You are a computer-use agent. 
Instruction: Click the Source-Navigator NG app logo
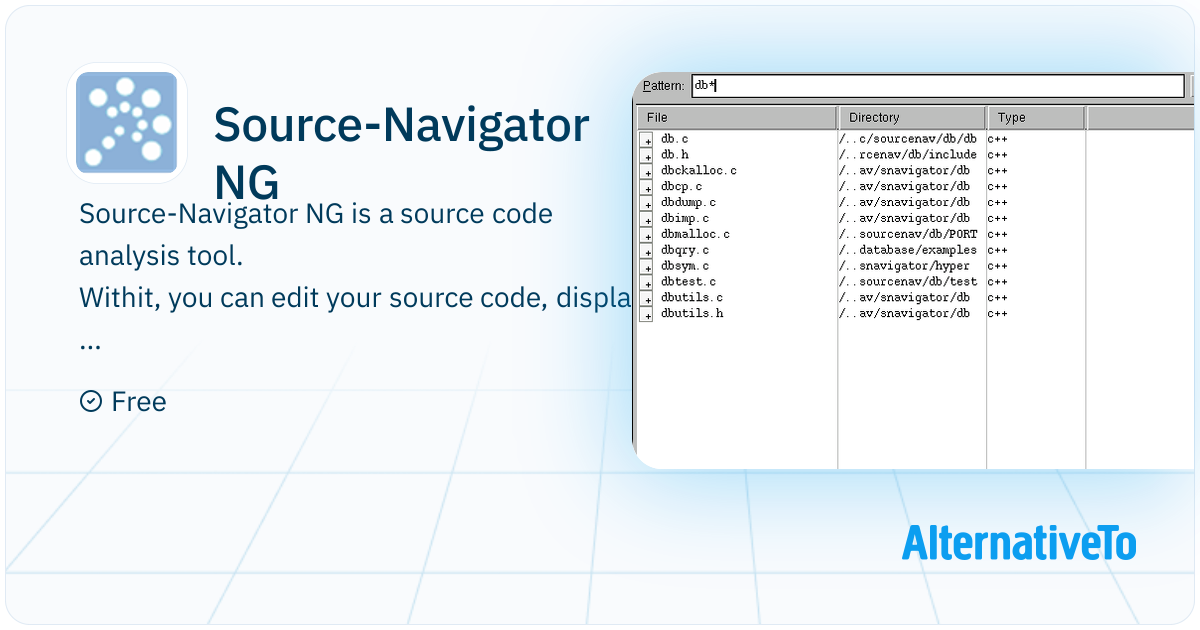127,123
